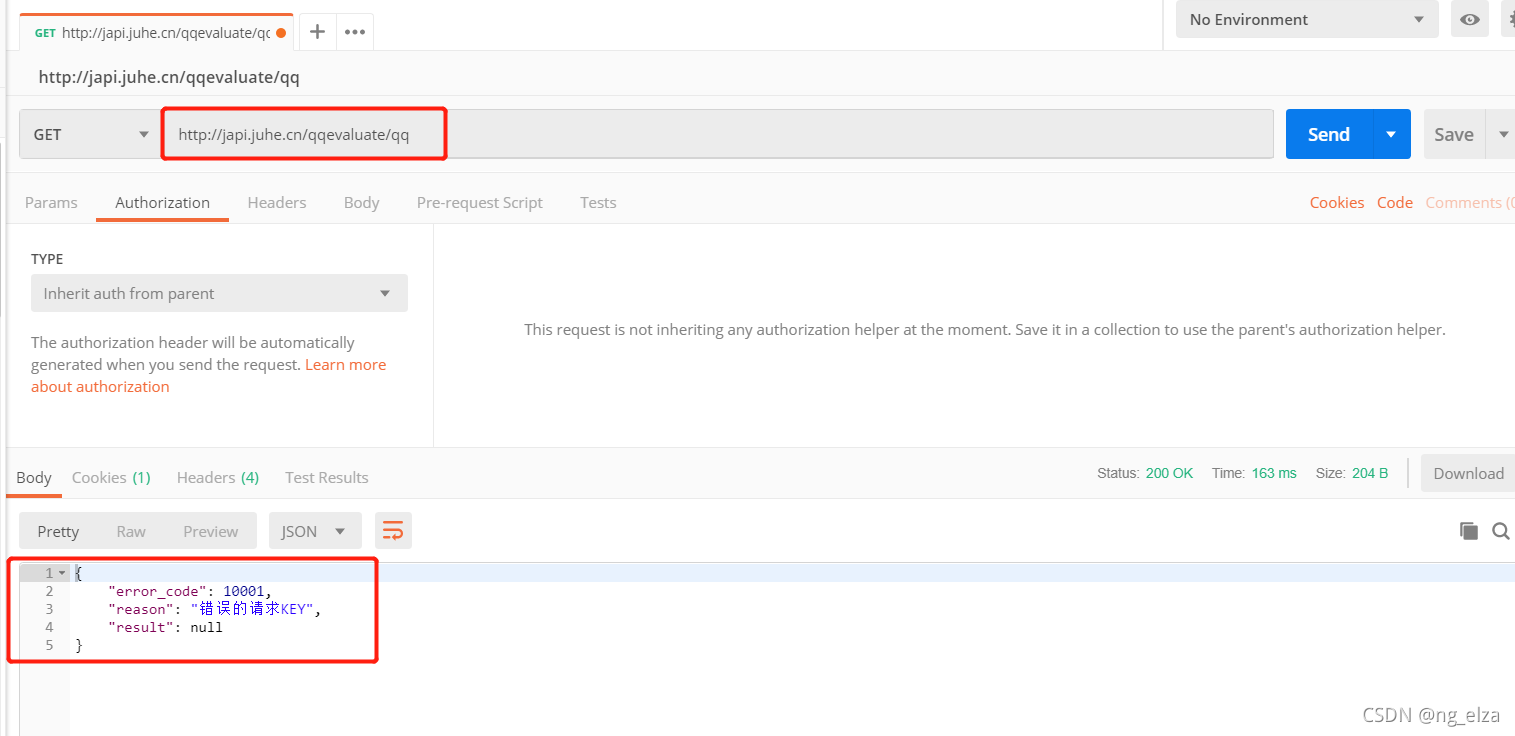Image resolution: width=1515 pixels, height=736 pixels.
Task: Download the response with Download button
Action: coord(1467,473)
